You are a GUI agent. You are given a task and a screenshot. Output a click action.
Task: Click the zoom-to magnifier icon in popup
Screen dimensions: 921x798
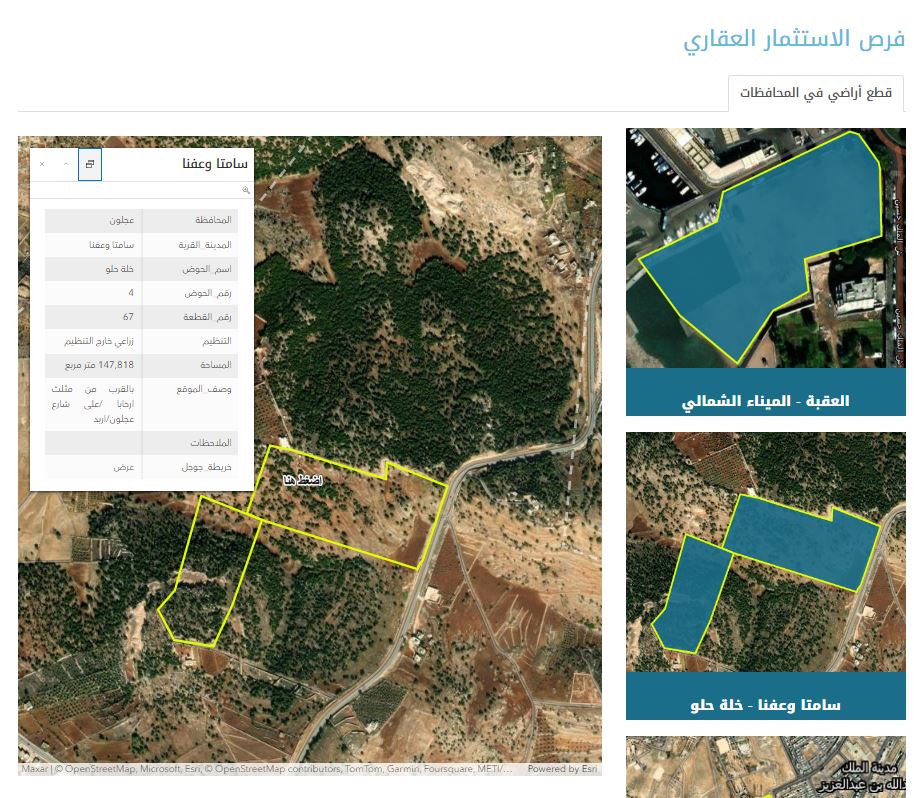point(245,190)
